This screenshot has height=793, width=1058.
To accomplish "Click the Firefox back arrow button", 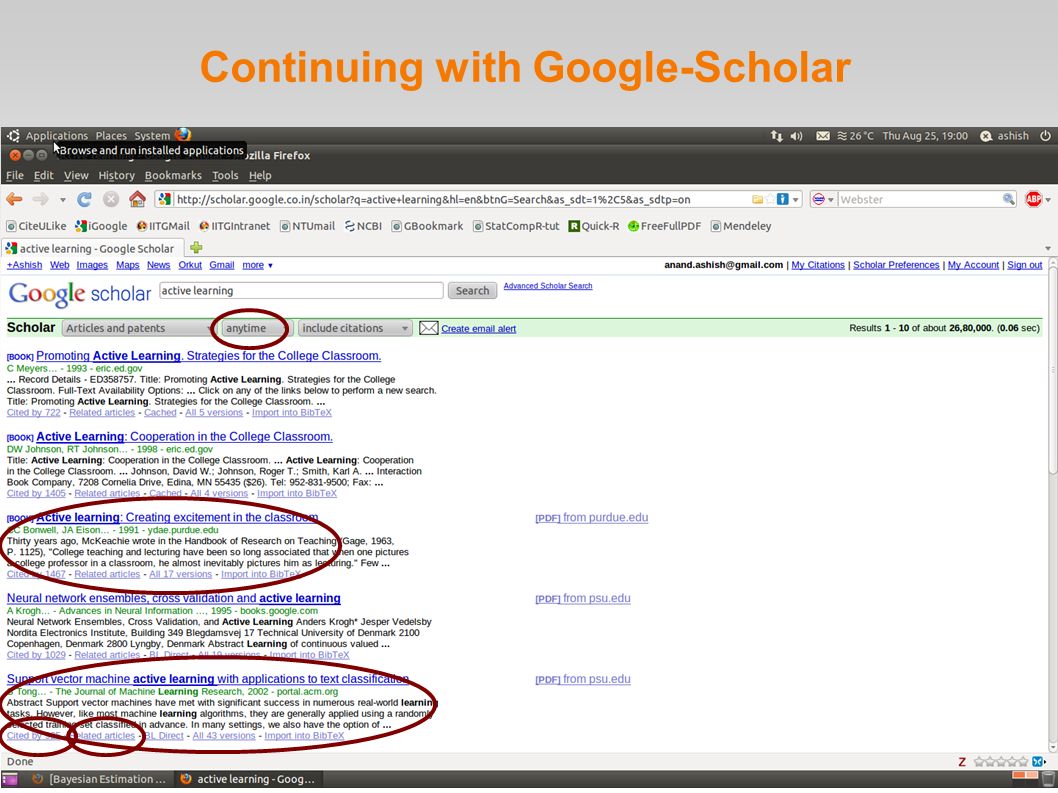I will click(14, 199).
